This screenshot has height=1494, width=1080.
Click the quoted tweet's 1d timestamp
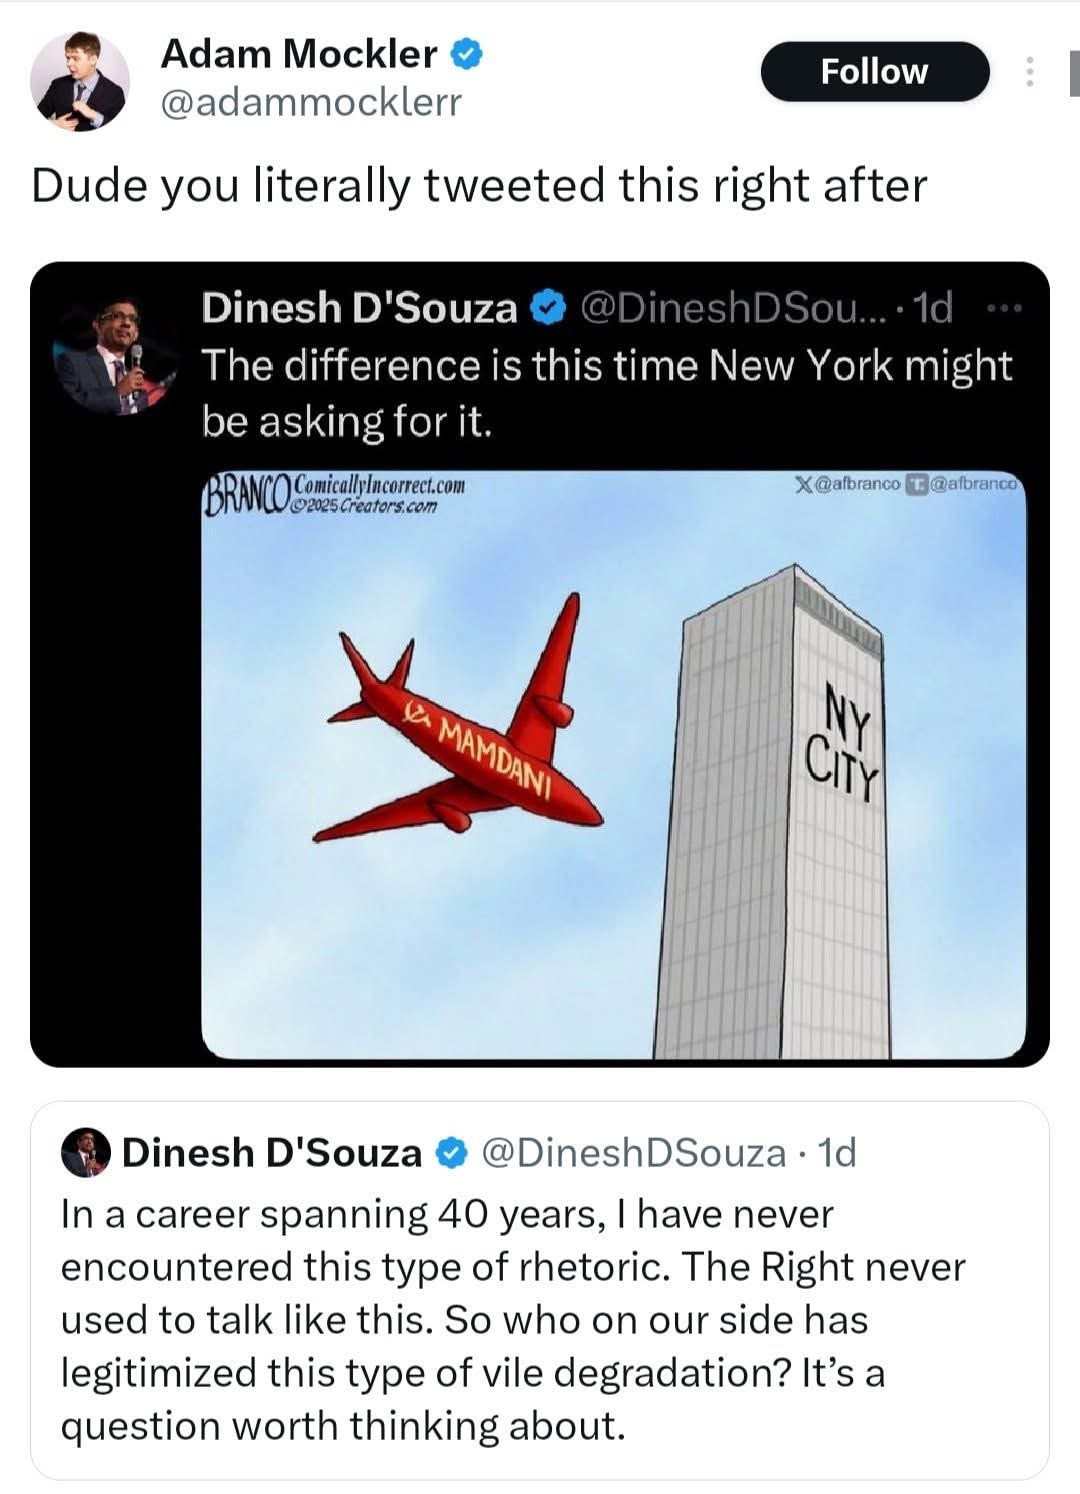click(837, 1153)
